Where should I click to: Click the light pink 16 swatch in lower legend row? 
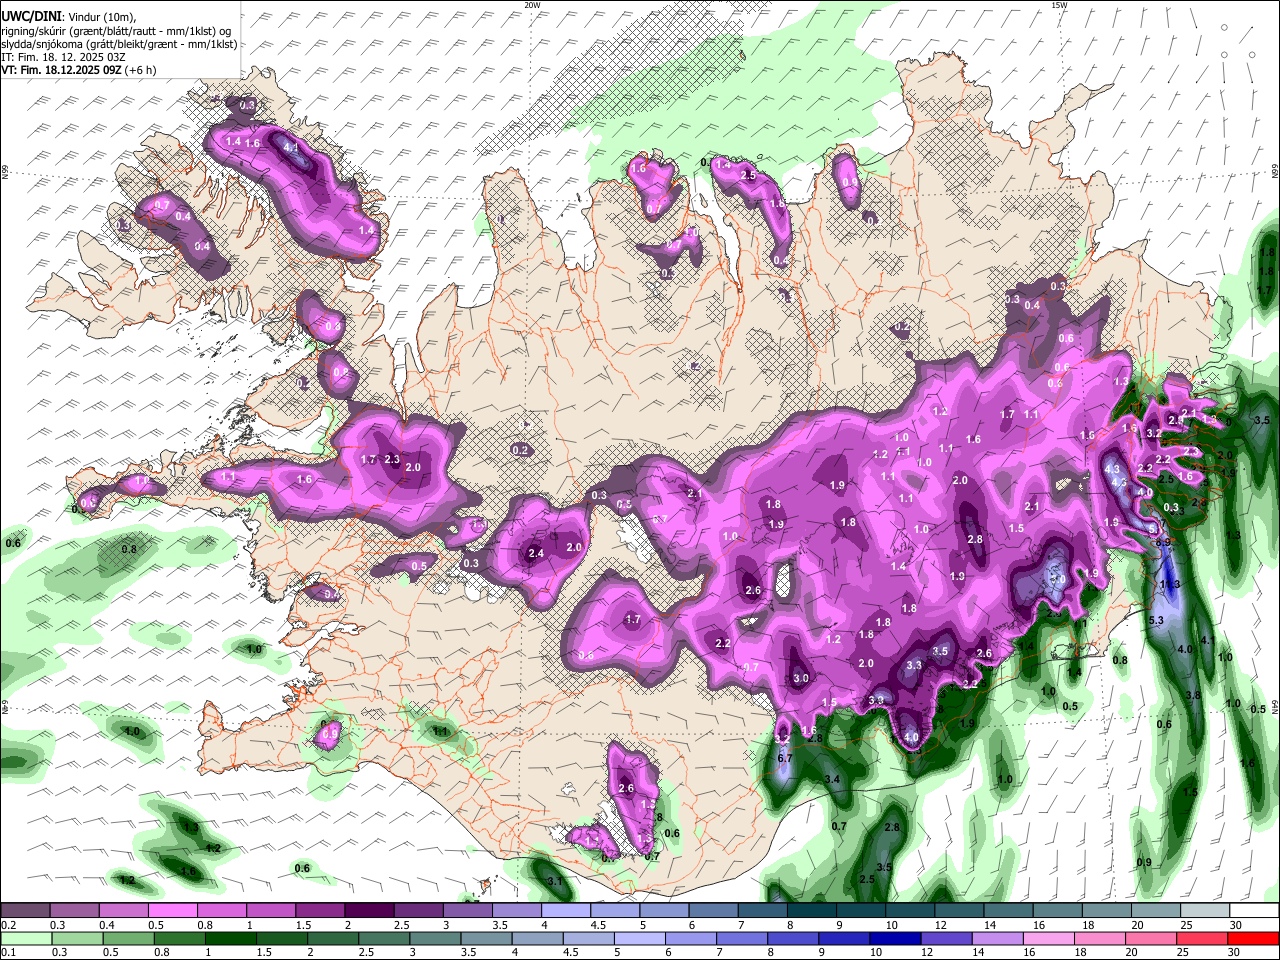pyautogui.click(x=1051, y=938)
